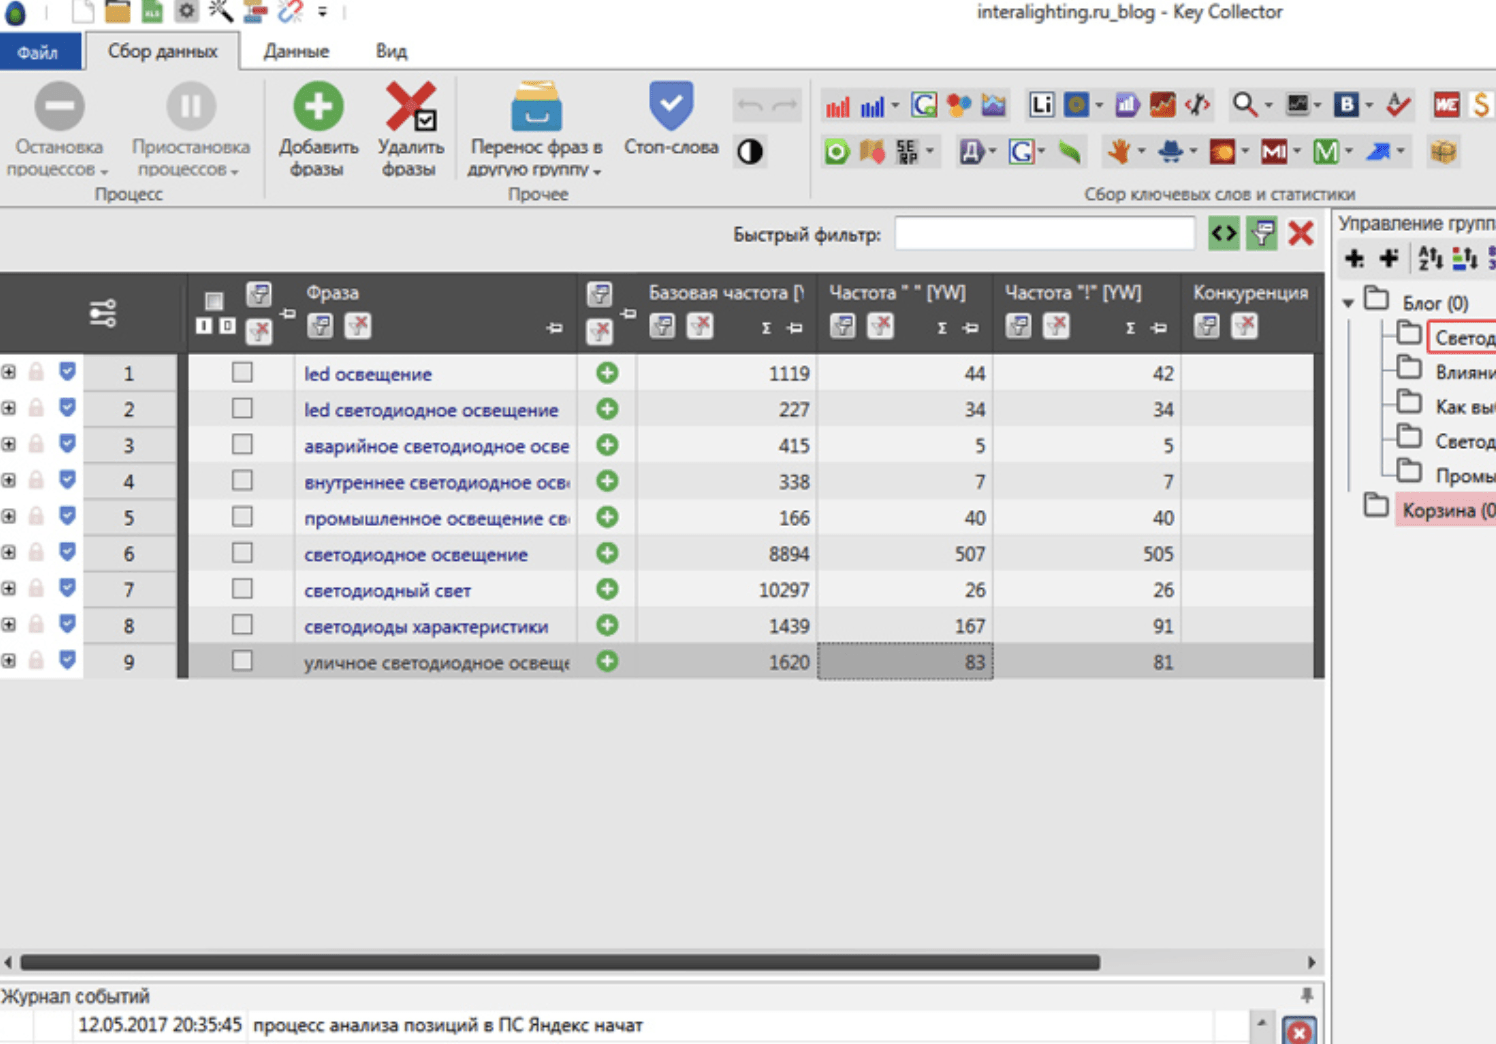Click the 'Остановка процессов' button
This screenshot has width=1496, height=1044.
tap(59, 129)
